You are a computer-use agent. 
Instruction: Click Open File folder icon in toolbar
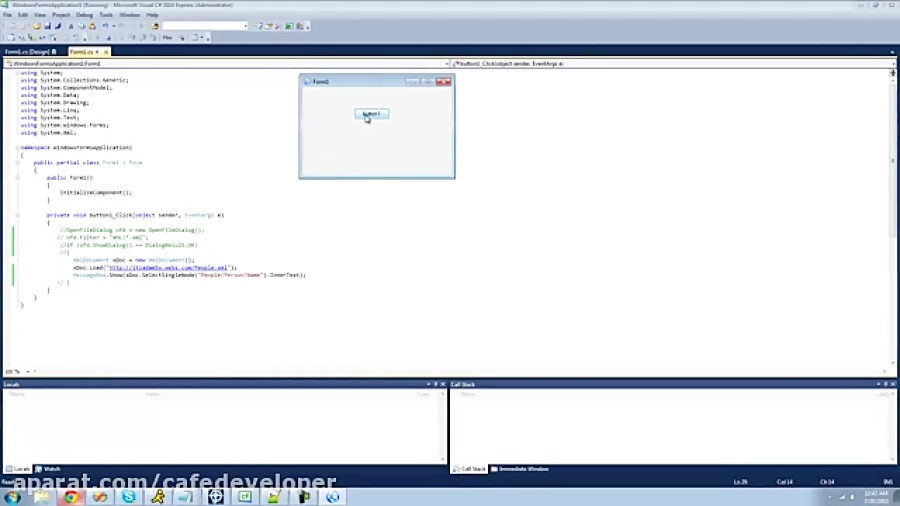point(37,26)
